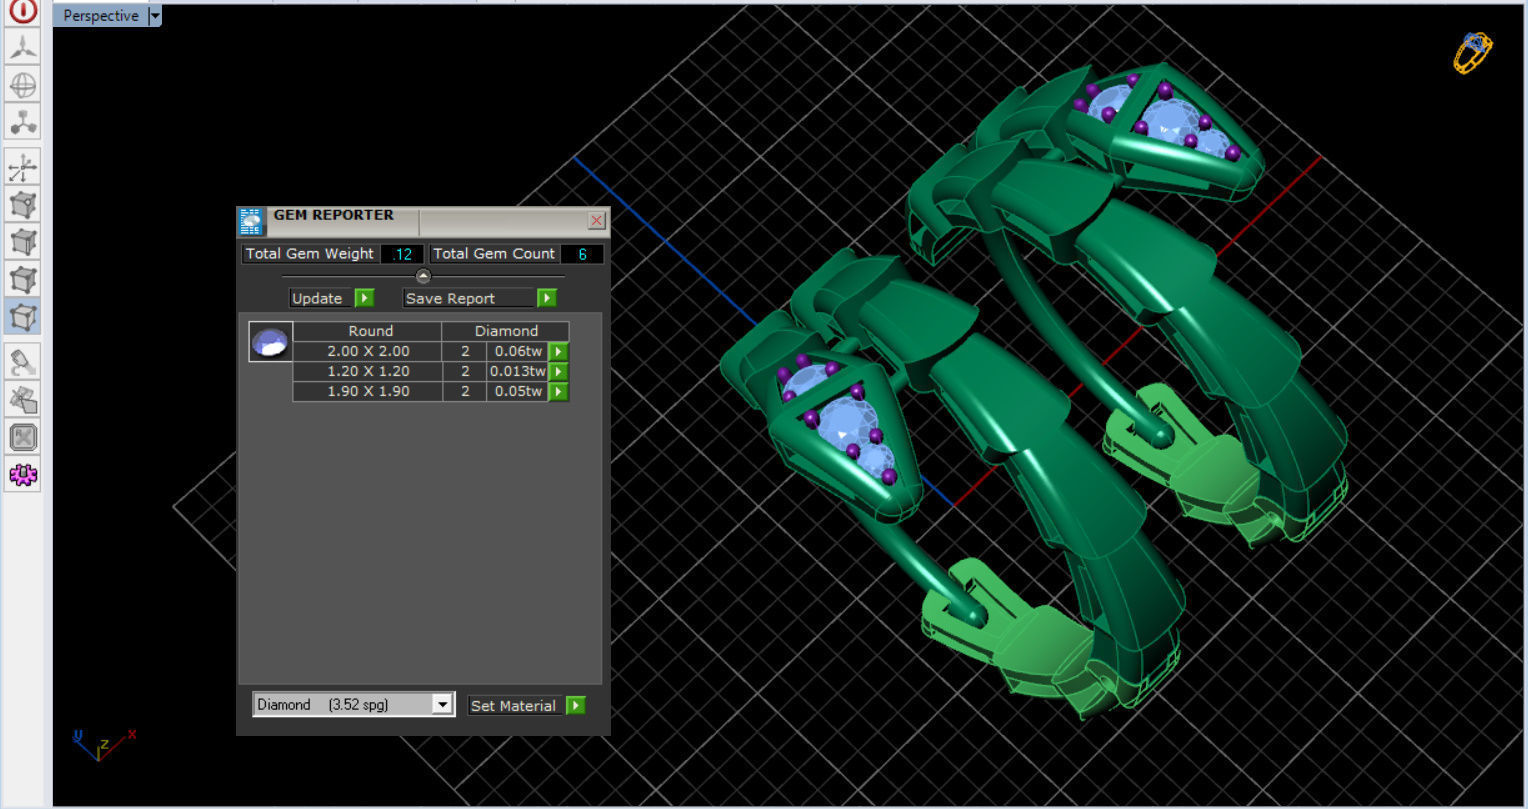The height and width of the screenshot is (809, 1528).
Task: Click the stacked layers sheets icon
Action: click(x=22, y=400)
